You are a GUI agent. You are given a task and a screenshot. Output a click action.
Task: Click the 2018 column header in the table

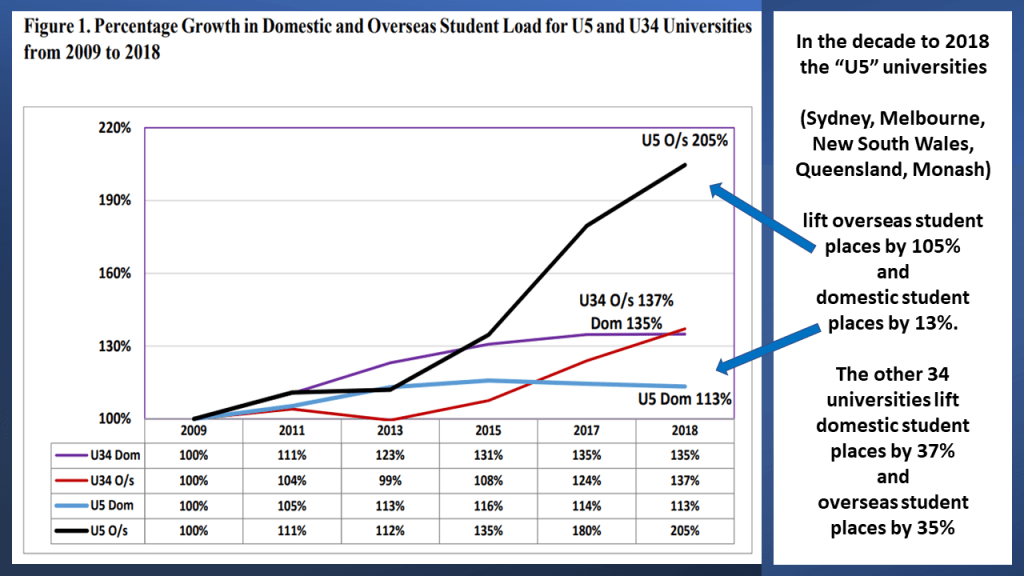(685, 431)
